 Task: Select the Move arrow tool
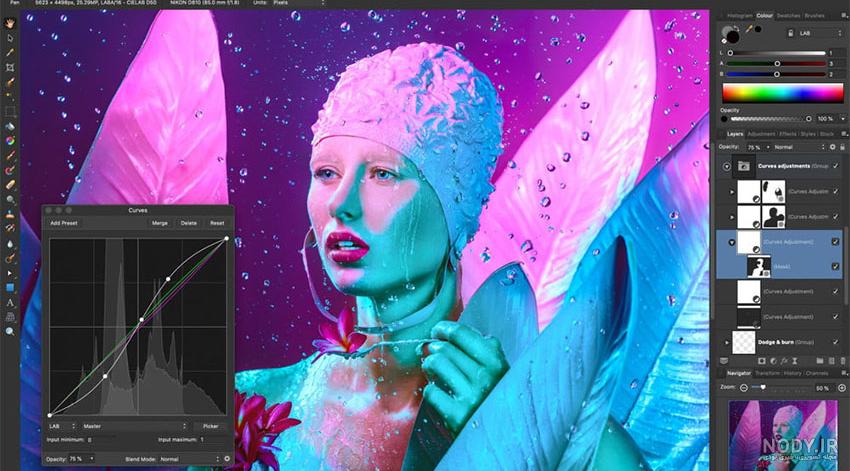tap(10, 38)
